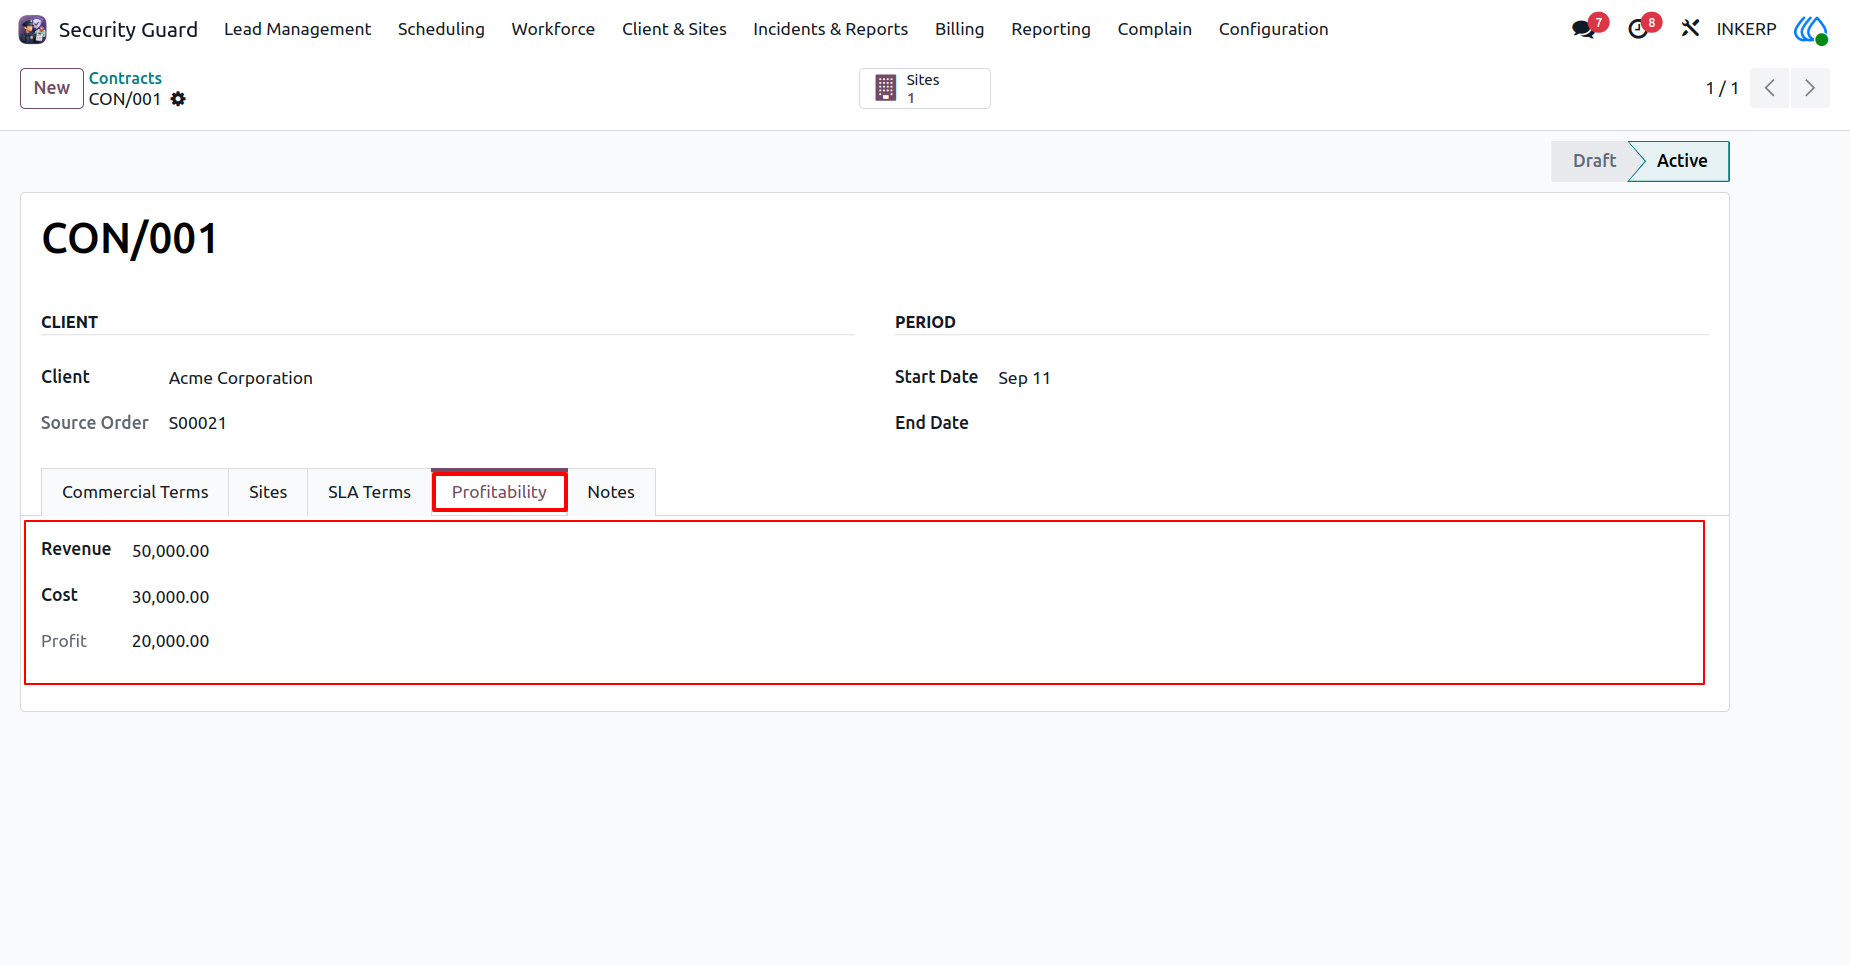Image resolution: width=1850 pixels, height=966 pixels.
Task: Go back to Contracts breadcrumb link
Action: coord(125,78)
